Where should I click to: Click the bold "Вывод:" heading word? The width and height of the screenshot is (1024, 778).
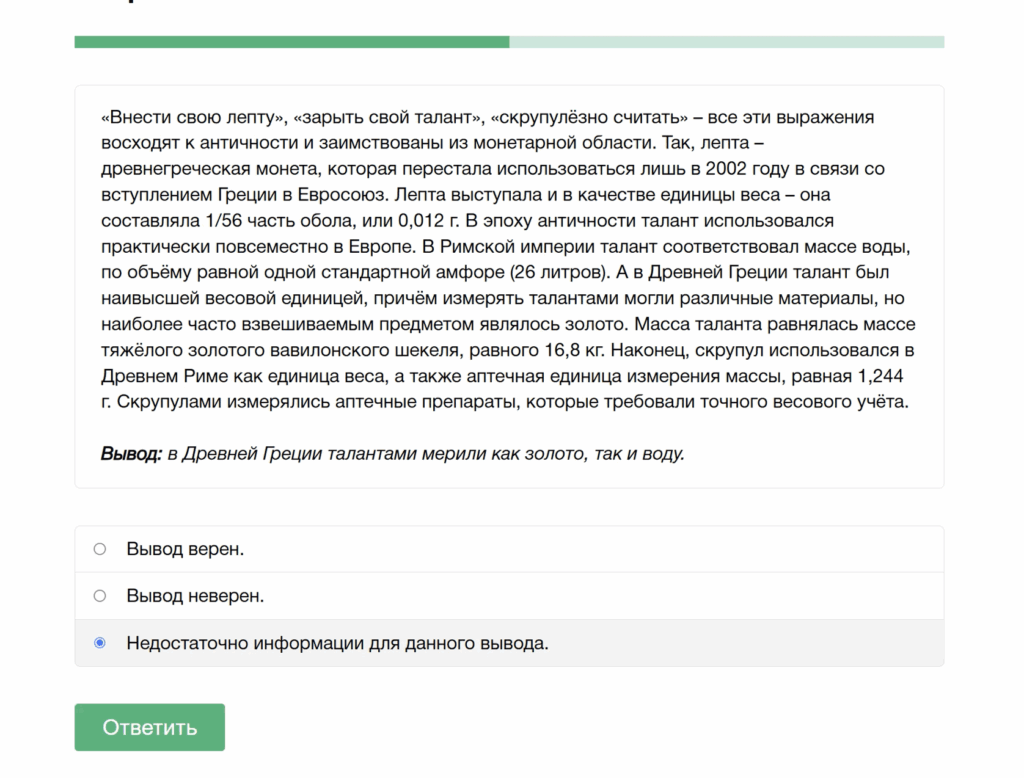click(131, 454)
